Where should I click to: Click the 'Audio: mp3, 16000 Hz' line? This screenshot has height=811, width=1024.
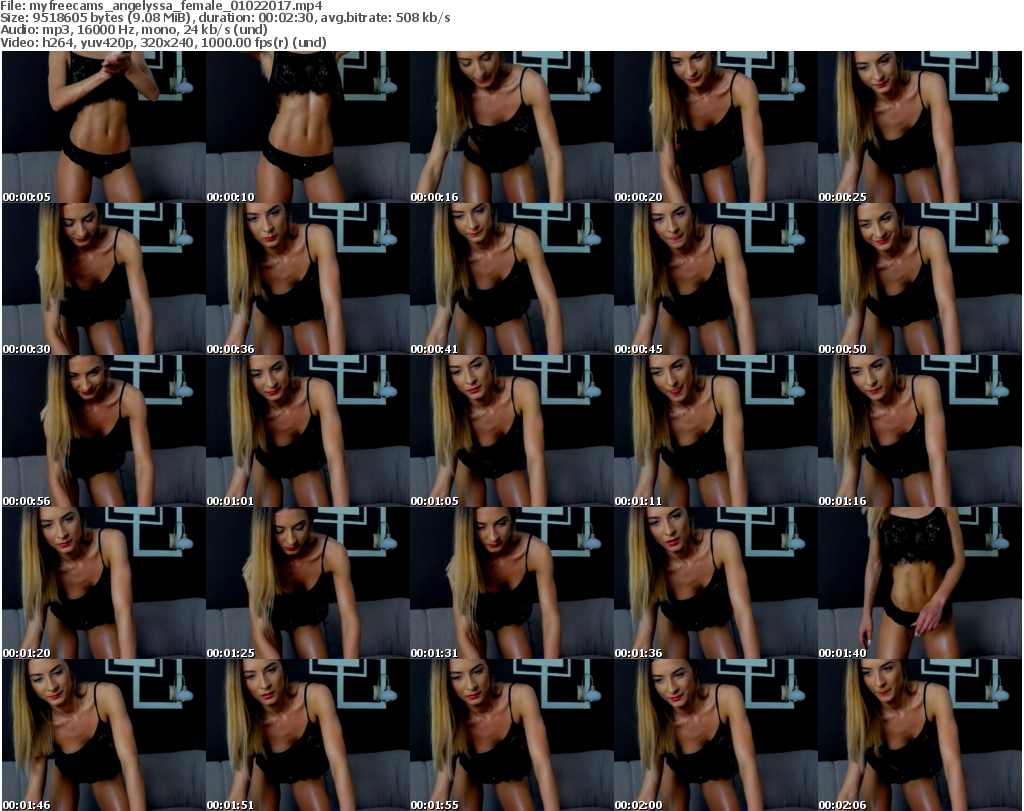tap(134, 30)
